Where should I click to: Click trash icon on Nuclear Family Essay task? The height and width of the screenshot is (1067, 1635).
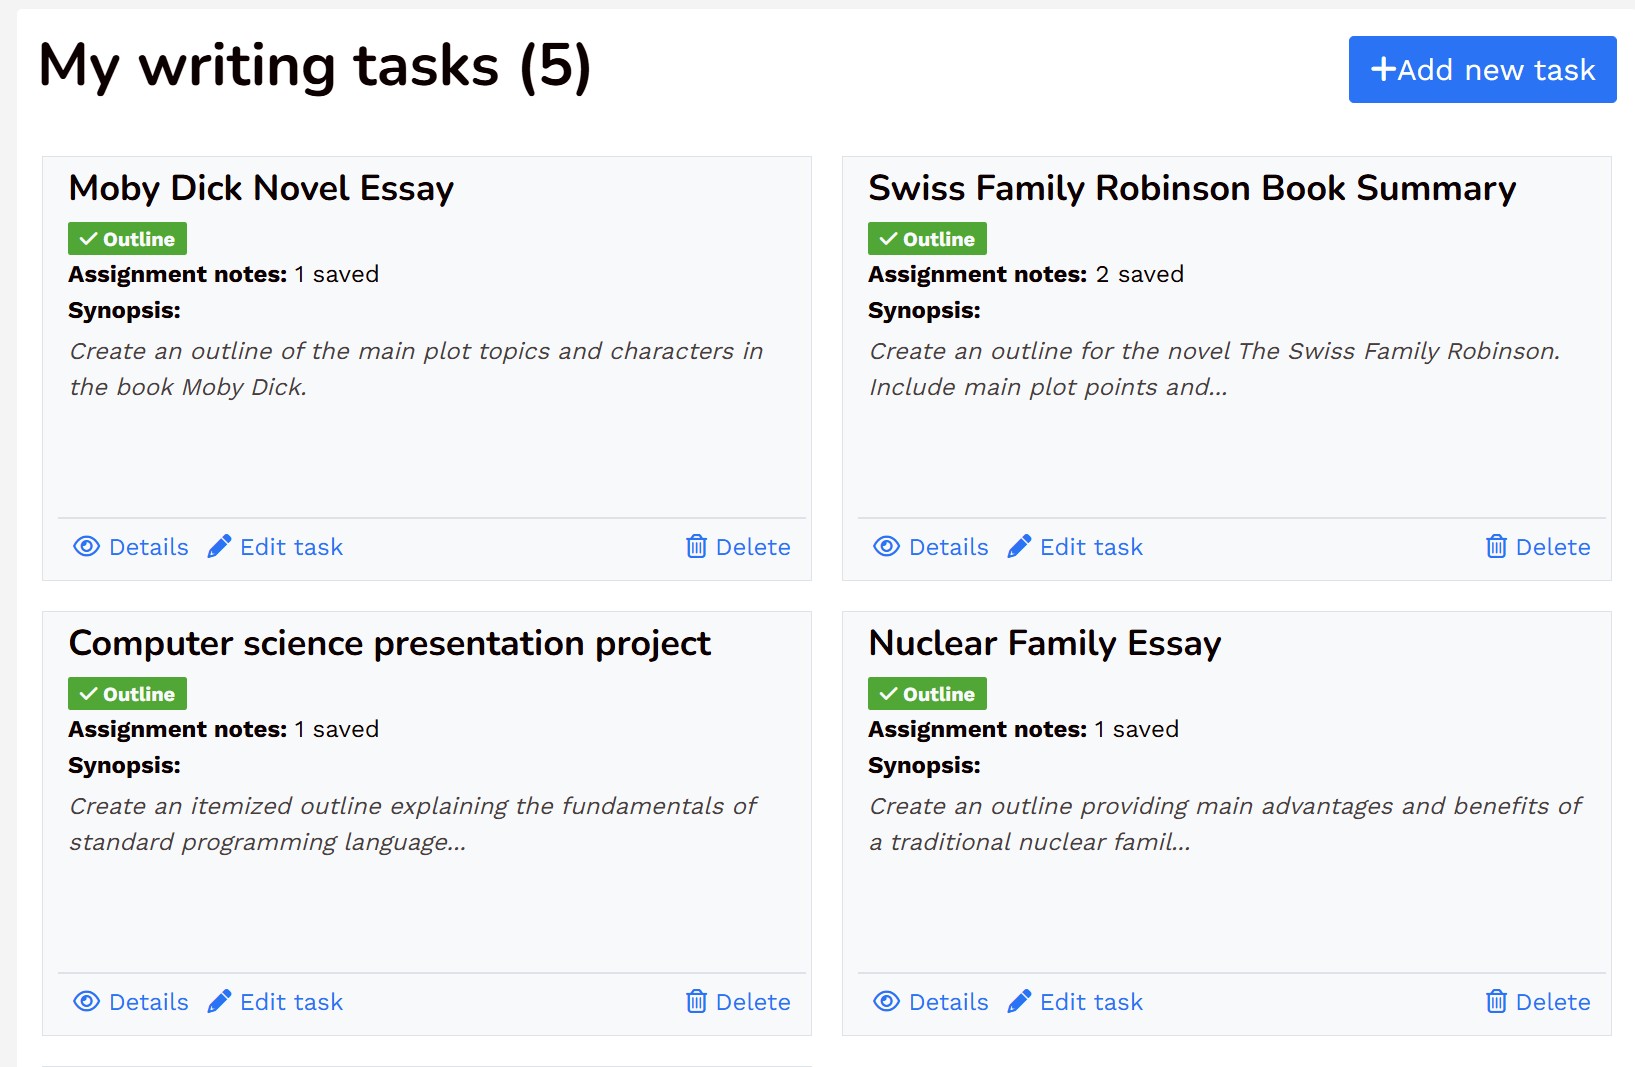[x=1496, y=1001]
